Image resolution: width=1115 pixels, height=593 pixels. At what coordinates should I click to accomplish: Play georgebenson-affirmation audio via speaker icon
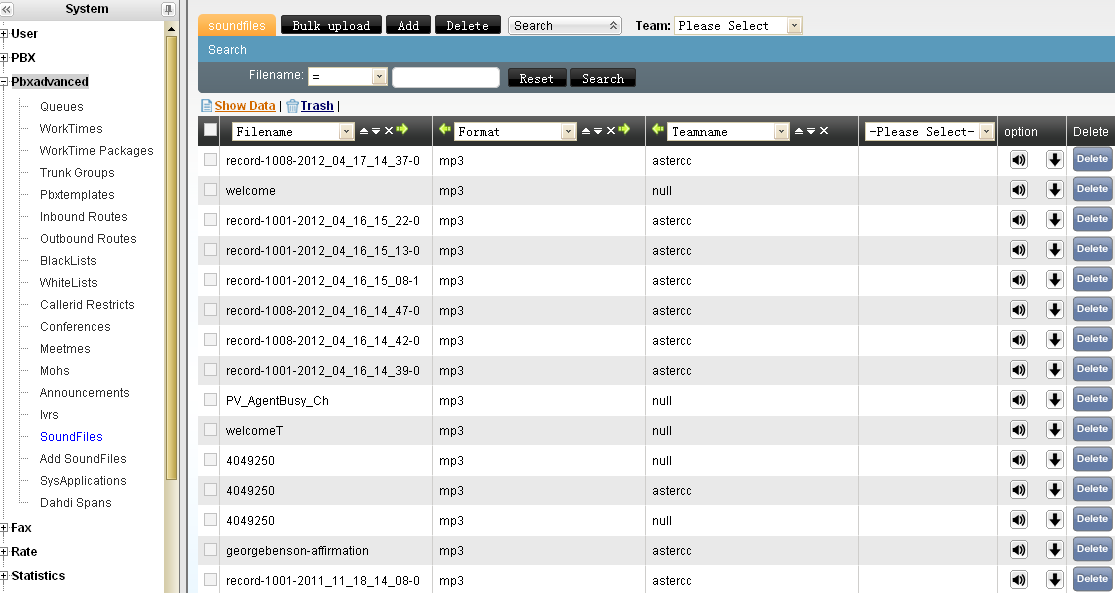tap(1018, 550)
